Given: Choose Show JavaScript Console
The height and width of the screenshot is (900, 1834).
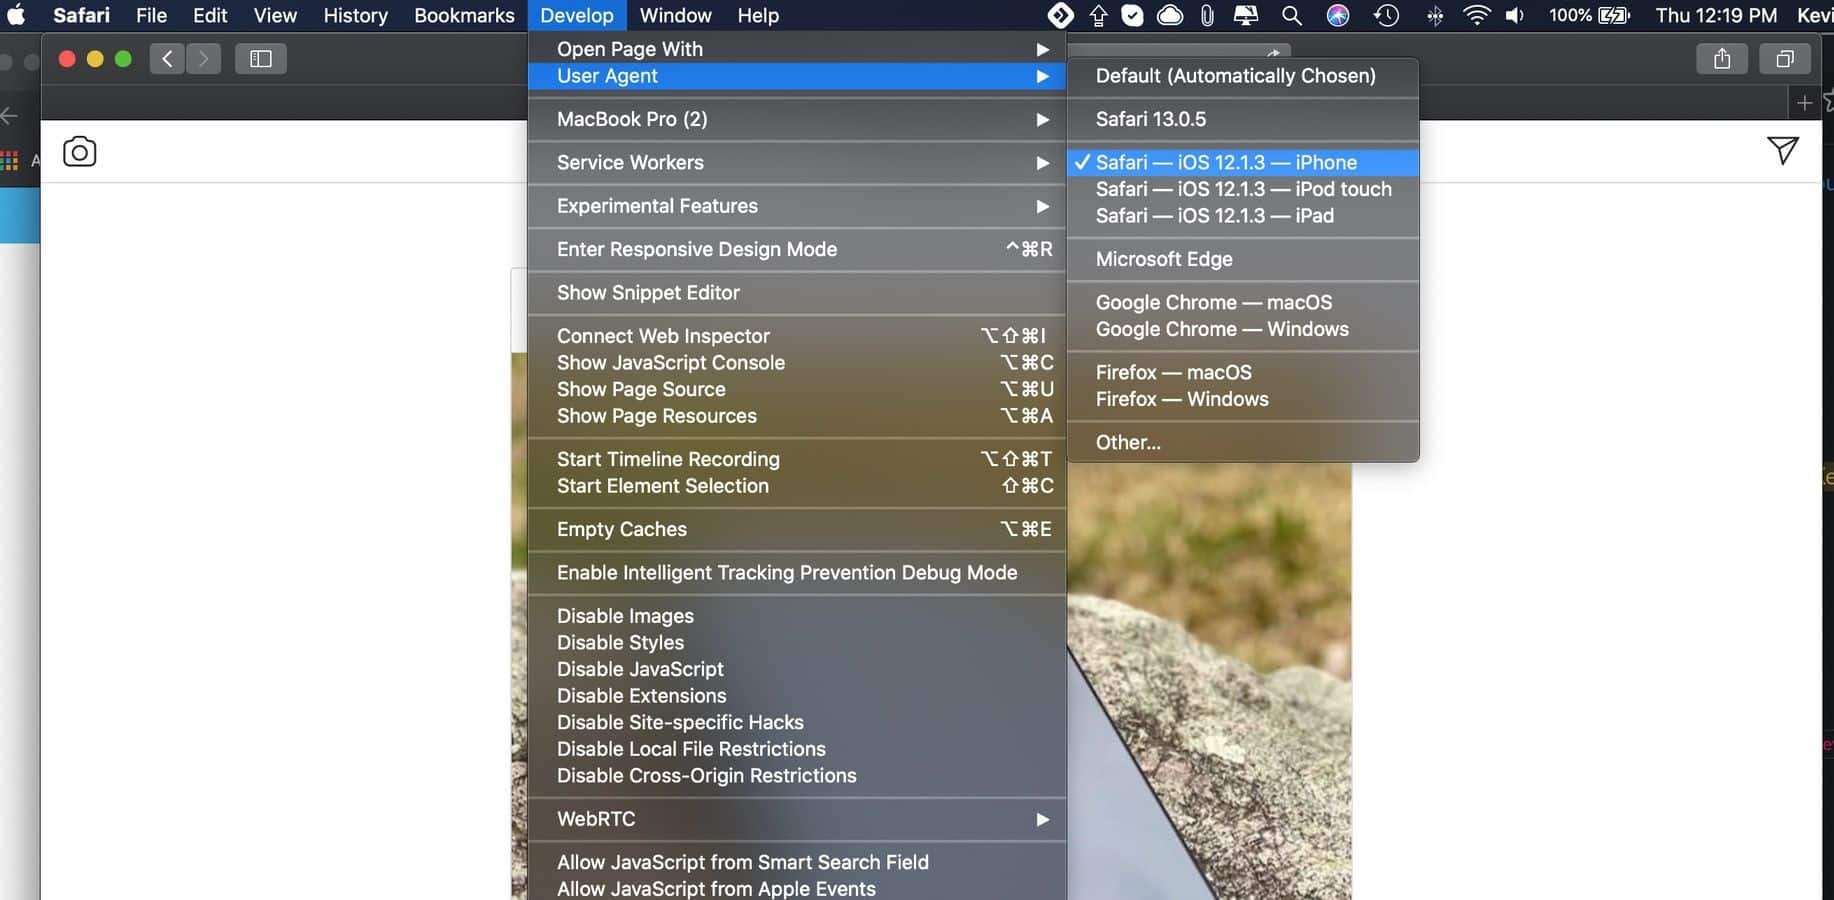Looking at the screenshot, I should click(x=797, y=363).
